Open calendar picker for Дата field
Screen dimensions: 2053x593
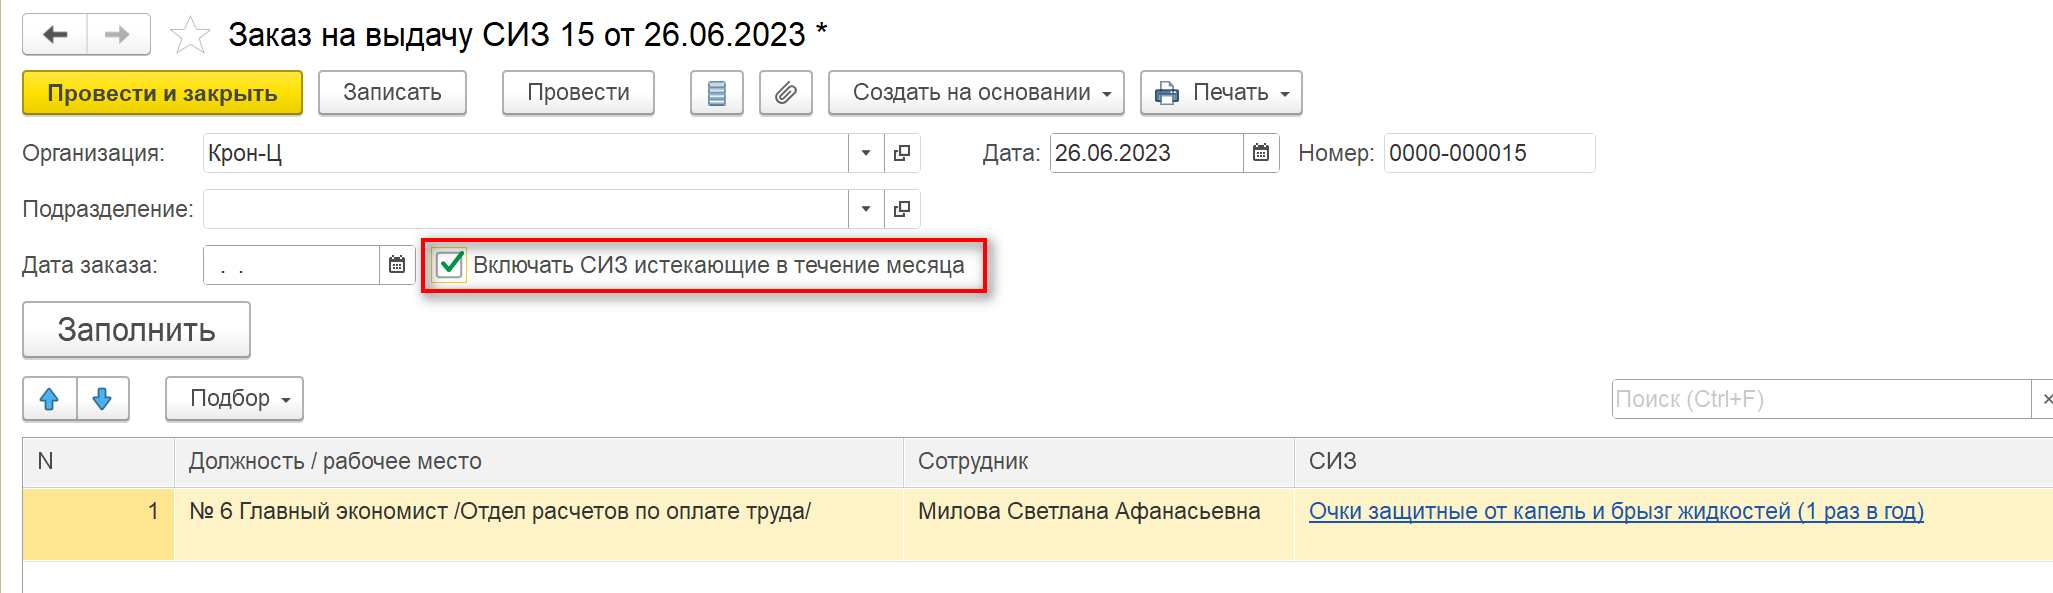(x=1261, y=153)
